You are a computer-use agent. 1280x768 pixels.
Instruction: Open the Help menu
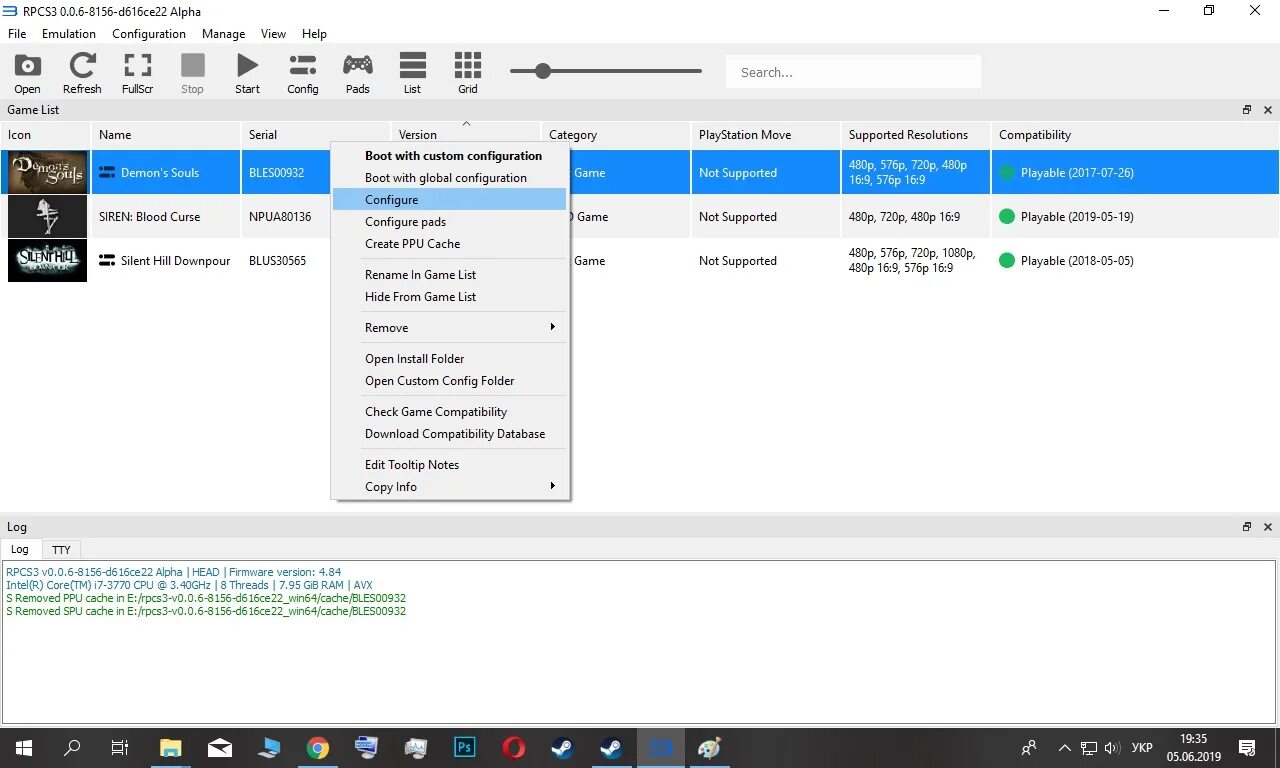click(314, 33)
